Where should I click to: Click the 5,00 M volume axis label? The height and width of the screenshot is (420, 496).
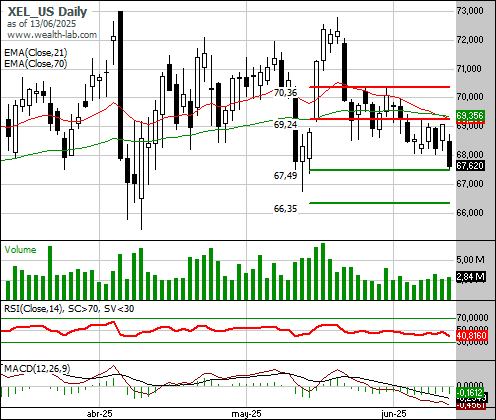pyautogui.click(x=470, y=259)
